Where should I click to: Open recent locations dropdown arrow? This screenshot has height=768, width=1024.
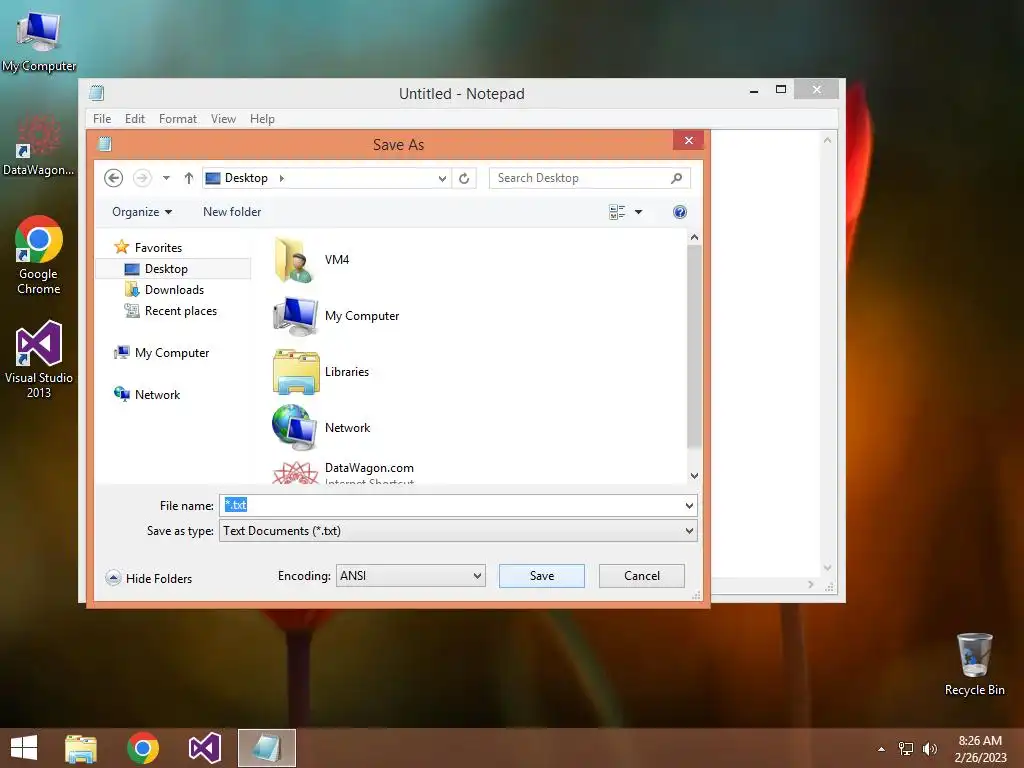pyautogui.click(x=166, y=178)
